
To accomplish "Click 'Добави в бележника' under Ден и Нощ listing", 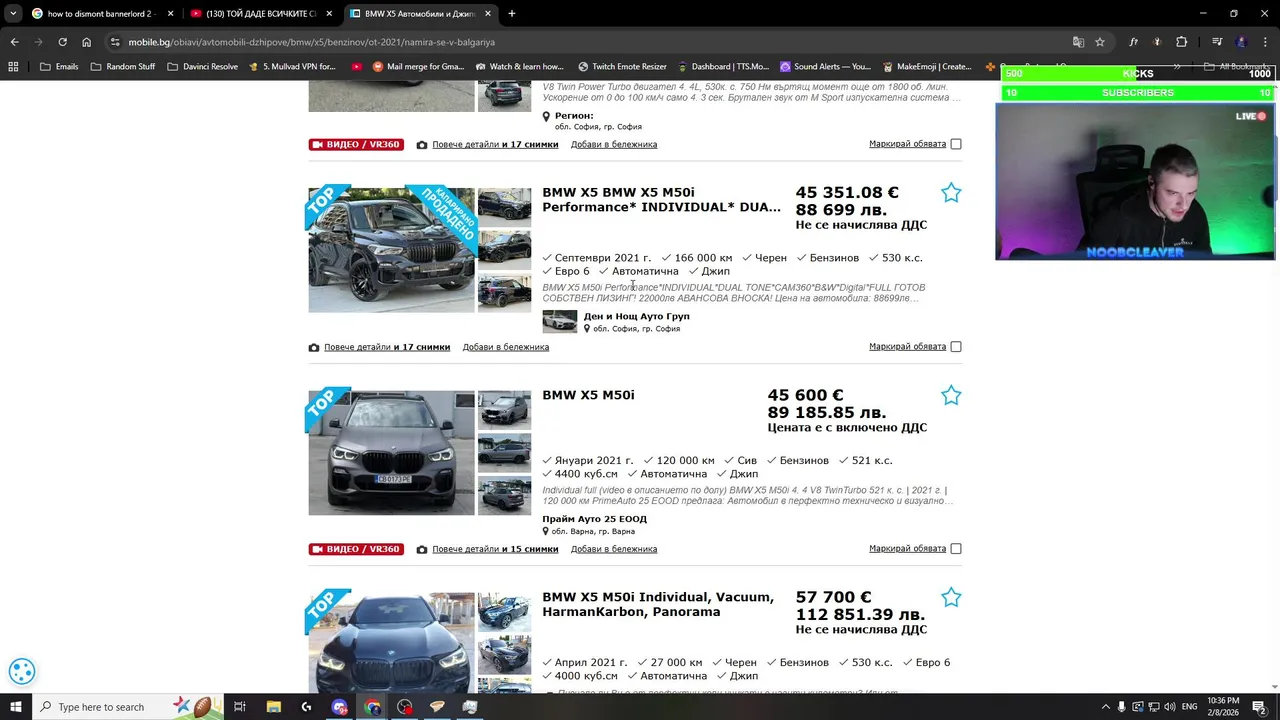I will pyautogui.click(x=506, y=347).
